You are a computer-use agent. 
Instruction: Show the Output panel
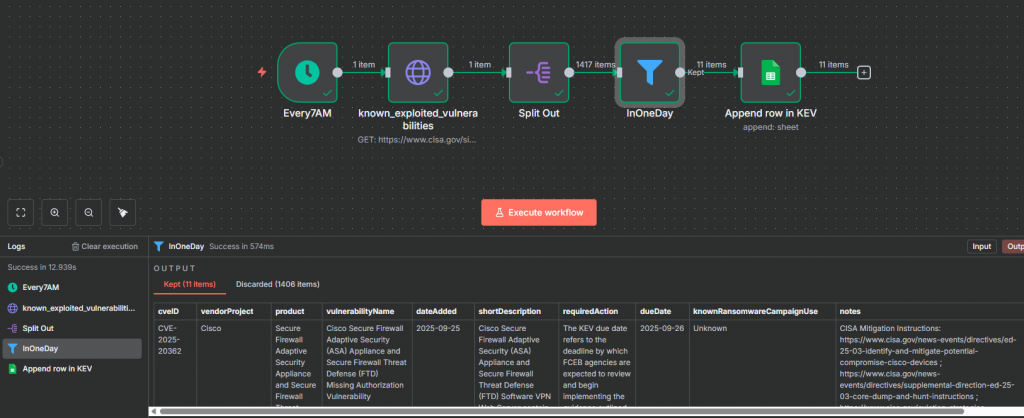click(x=1013, y=247)
